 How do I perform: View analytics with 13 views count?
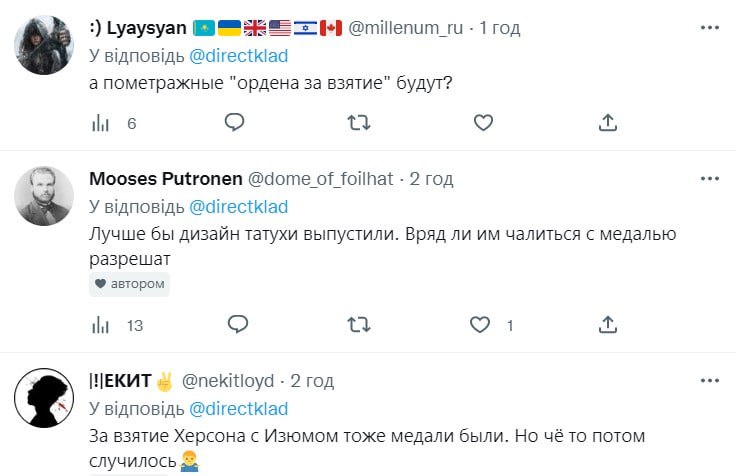[101, 325]
